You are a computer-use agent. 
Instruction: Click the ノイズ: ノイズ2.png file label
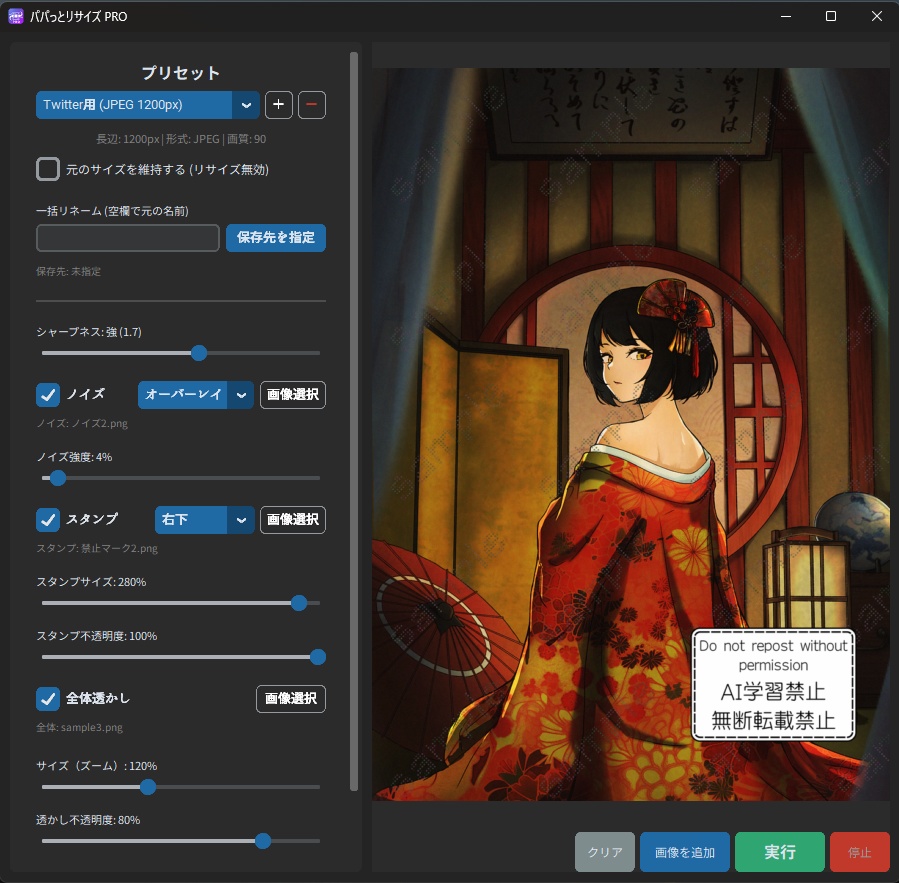(82, 424)
